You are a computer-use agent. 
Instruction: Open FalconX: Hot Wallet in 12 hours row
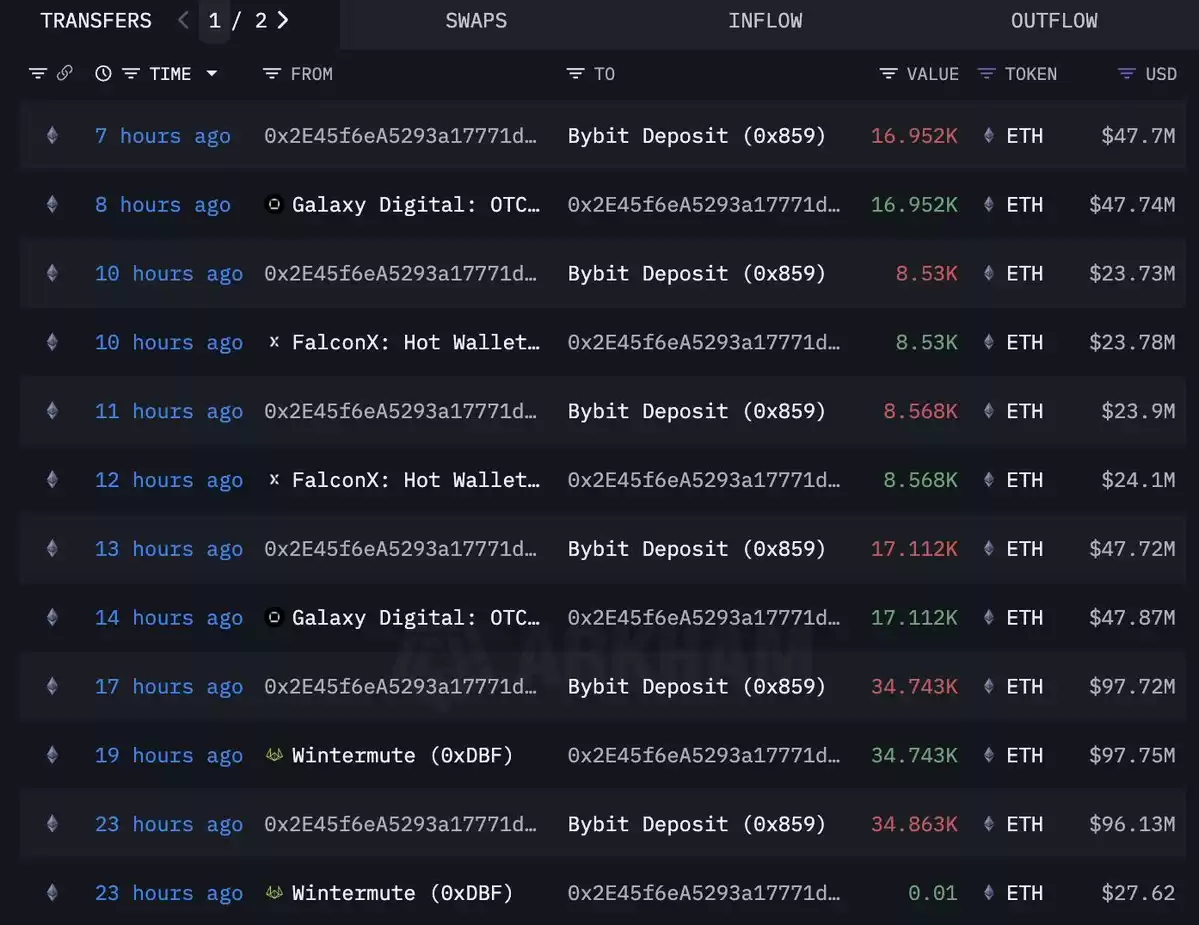(416, 480)
